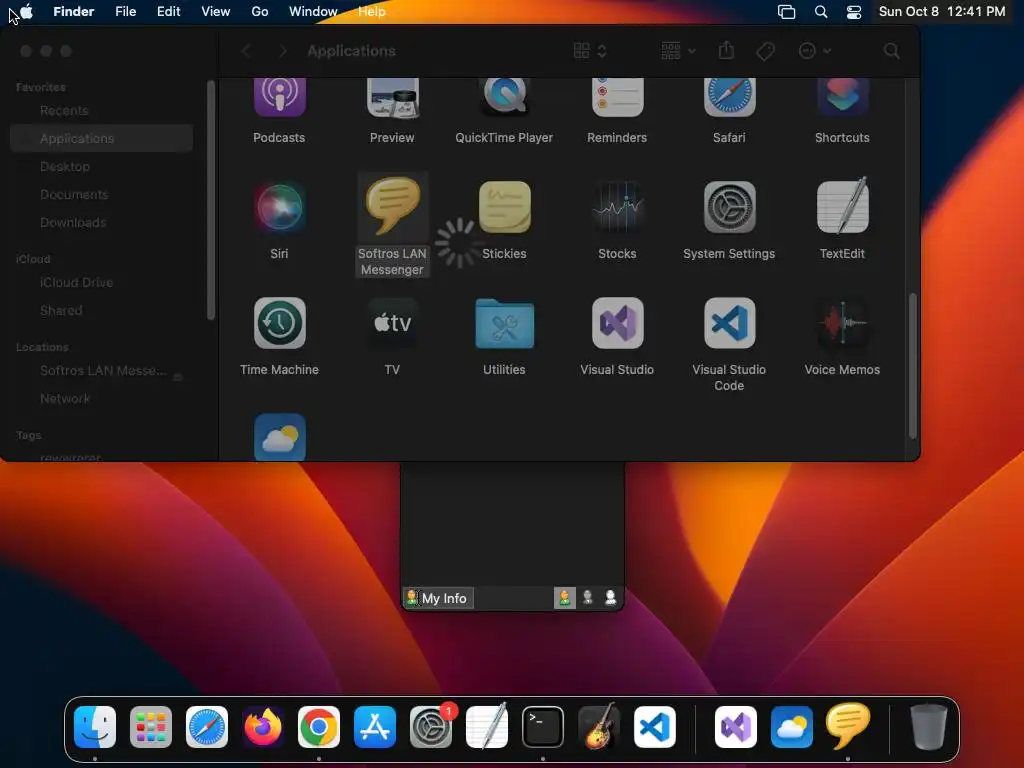The image size is (1024, 768).
Task: Click the Share toolbar icon in Finder
Action: click(x=726, y=50)
